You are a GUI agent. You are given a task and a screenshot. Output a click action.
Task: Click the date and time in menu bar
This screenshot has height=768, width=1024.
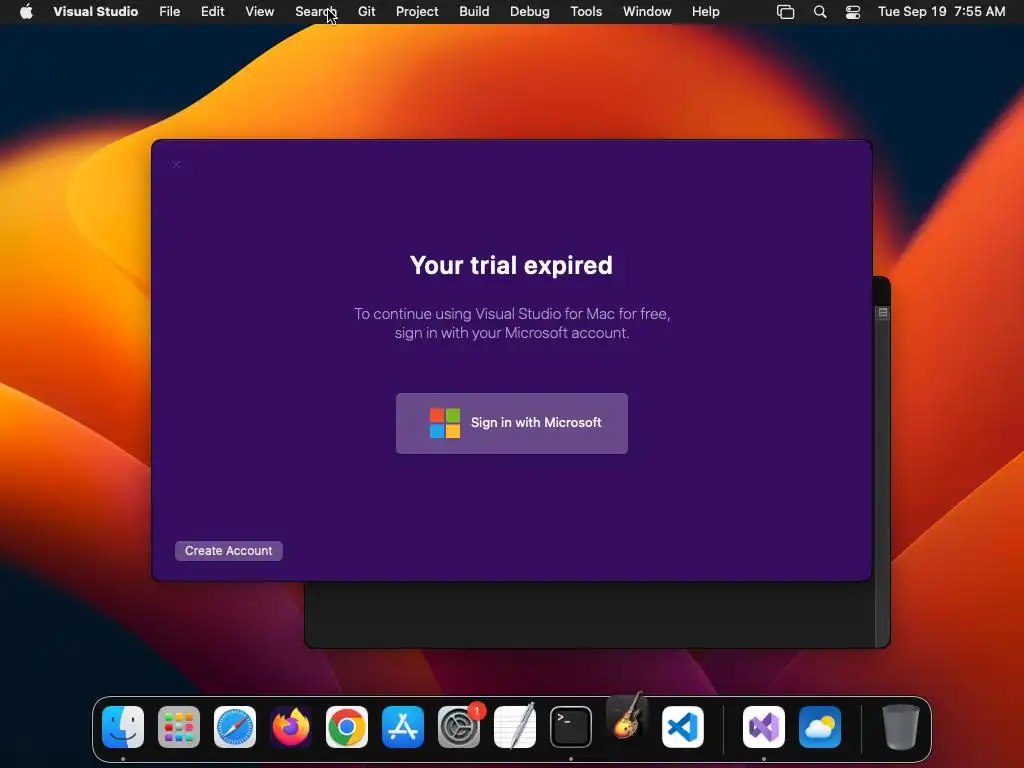click(941, 12)
